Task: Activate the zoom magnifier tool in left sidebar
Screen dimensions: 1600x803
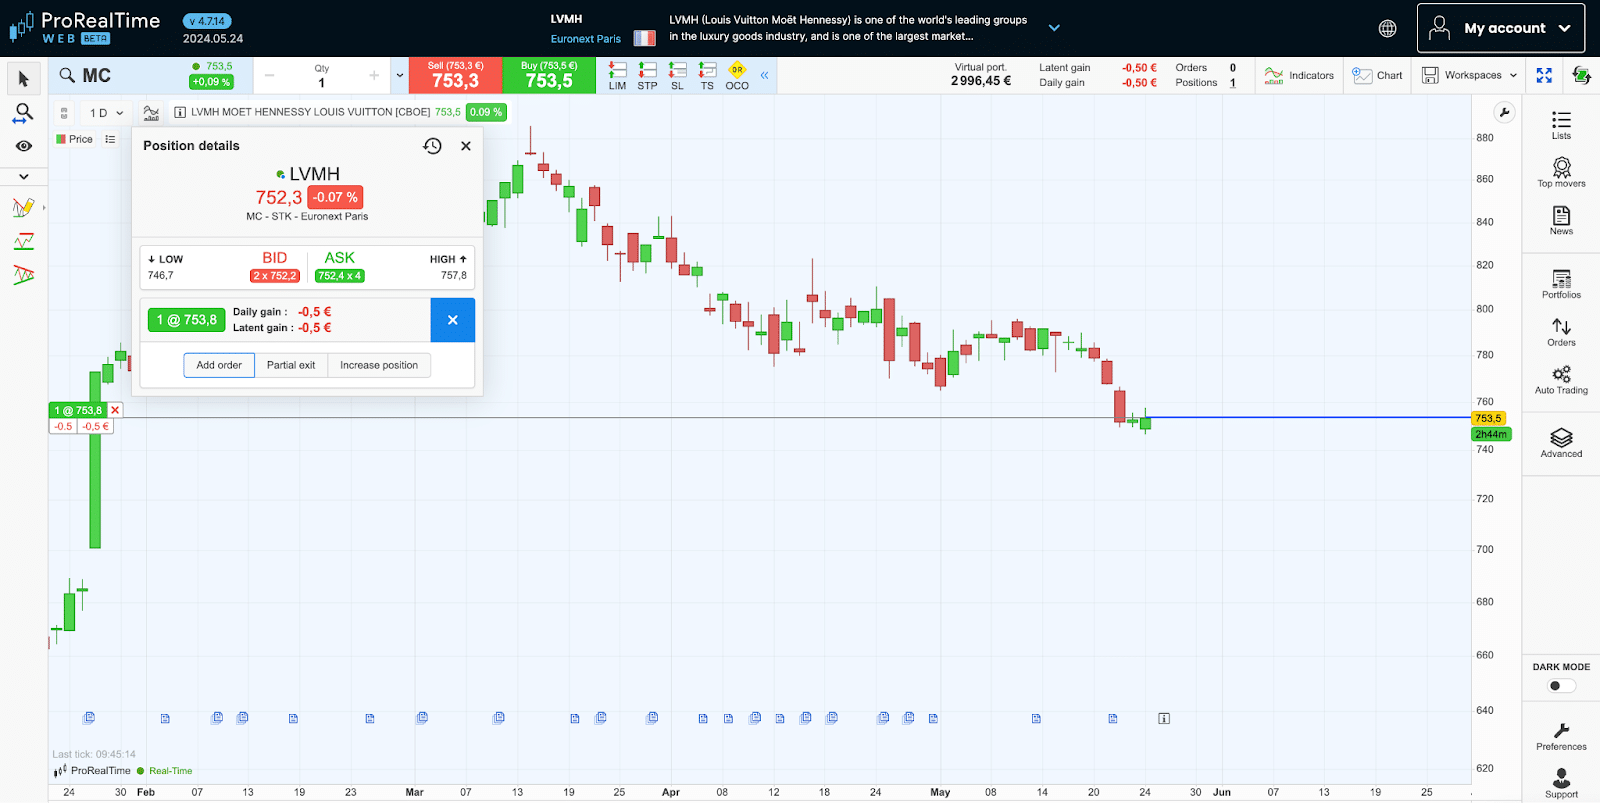Action: 23,113
